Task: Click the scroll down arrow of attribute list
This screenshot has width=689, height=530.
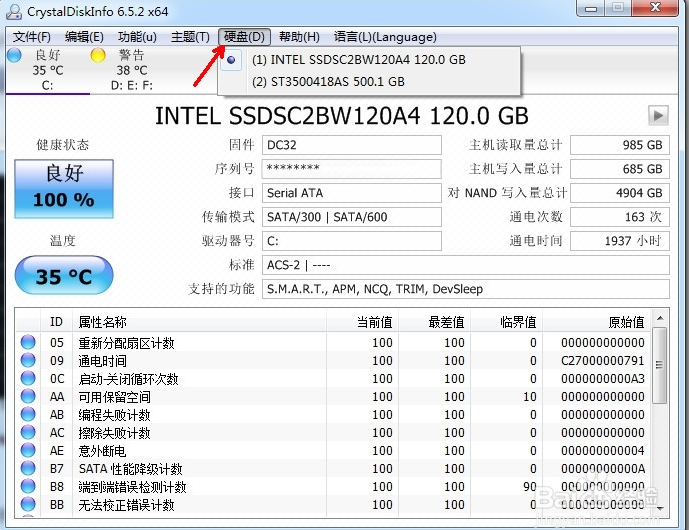Action: (660, 508)
